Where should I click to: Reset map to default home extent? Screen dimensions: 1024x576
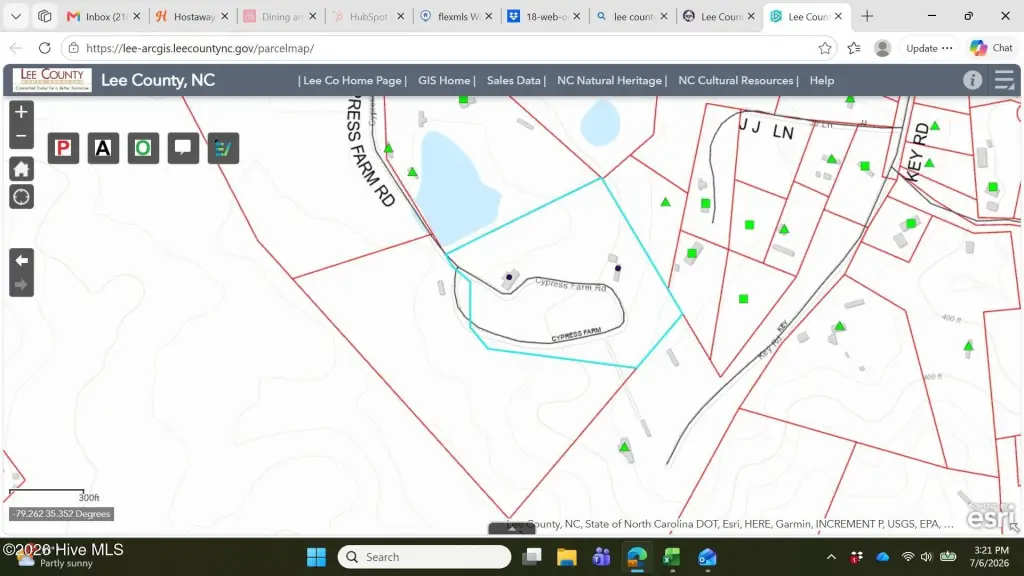(21, 169)
